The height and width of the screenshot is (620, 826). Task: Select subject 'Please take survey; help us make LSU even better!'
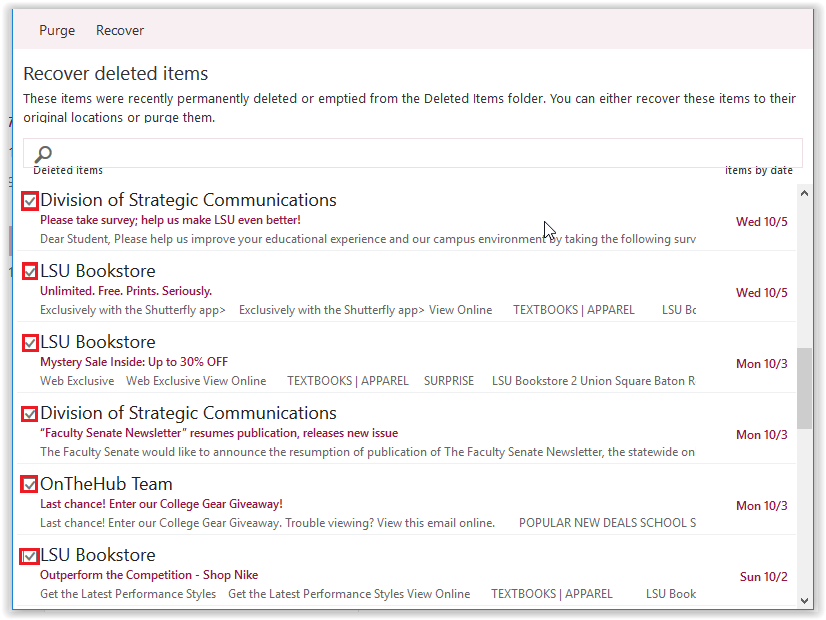coord(170,220)
